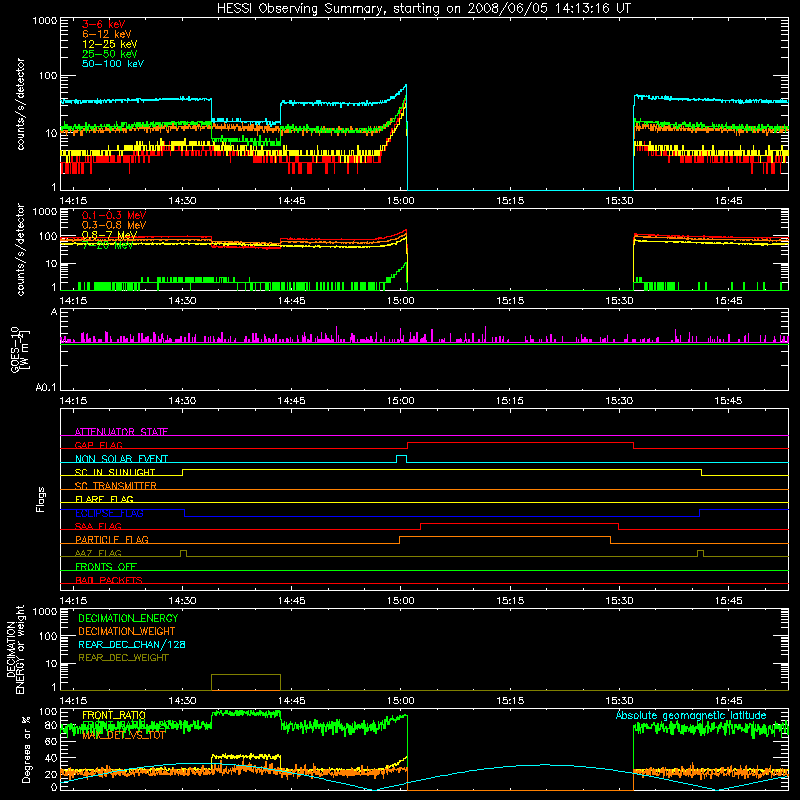The height and width of the screenshot is (800, 800).
Task: Select the Absolute geomagnetic latitude label
Action: pos(691,715)
